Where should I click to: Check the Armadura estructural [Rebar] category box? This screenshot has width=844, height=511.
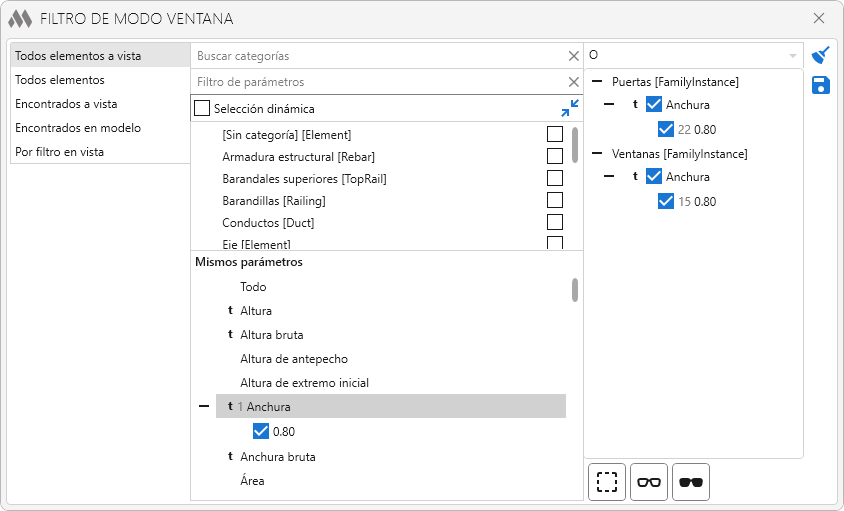click(x=555, y=156)
